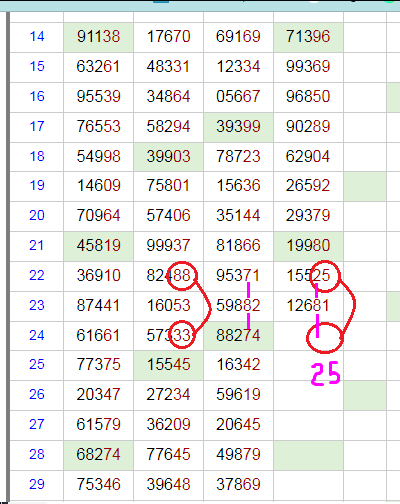Screen dimensions: 400x504
Task: Select the cell containing 91138
Action: [98, 37]
